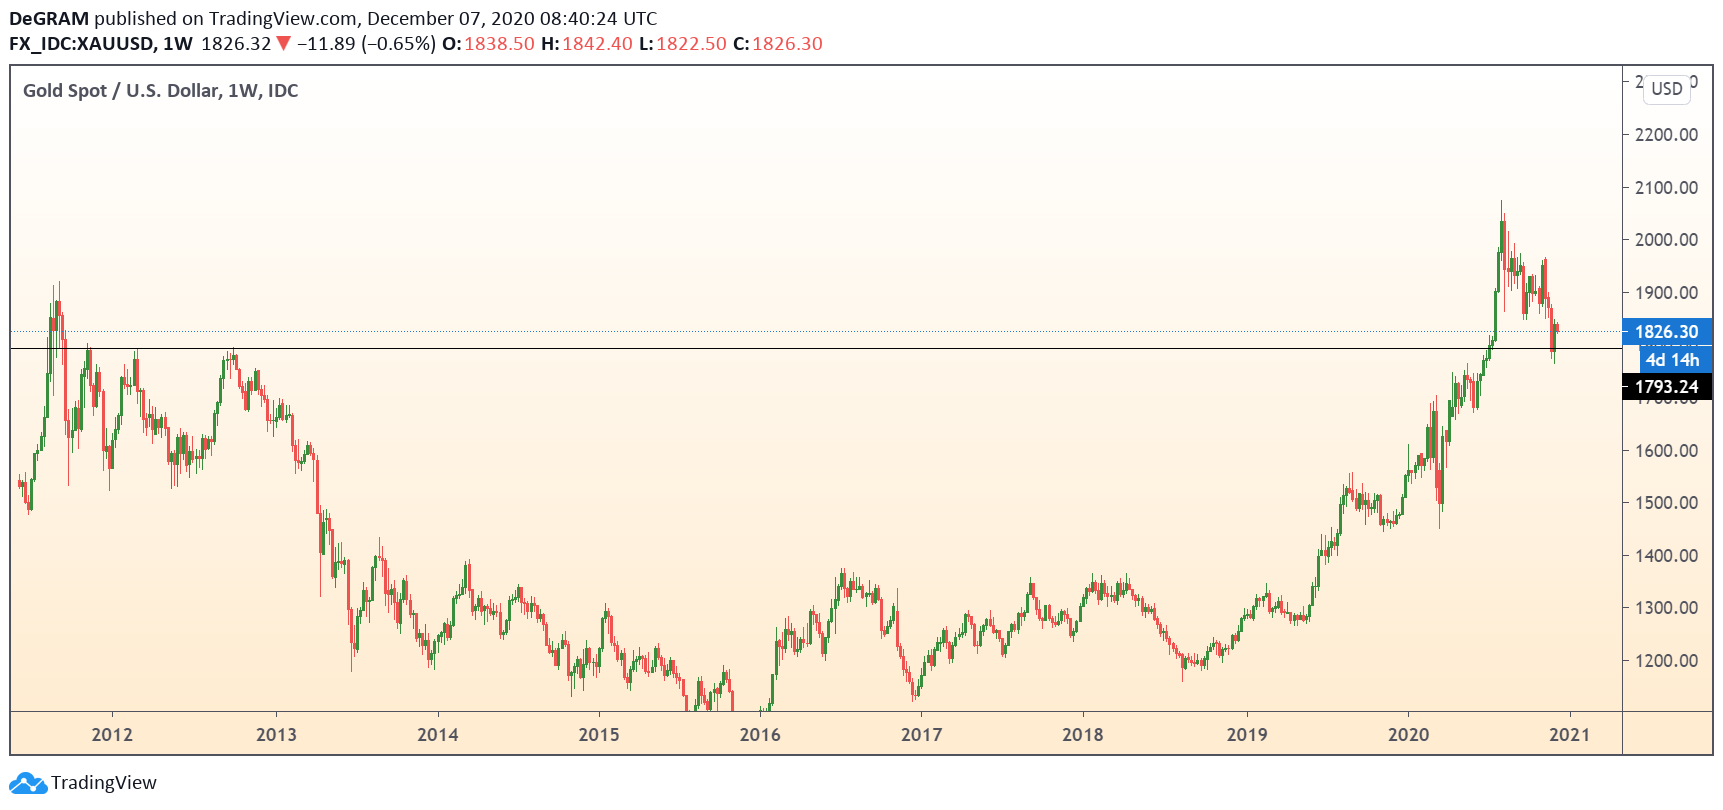1723x810 pixels.
Task: Click the Low value 1822.50
Action: pyautogui.click(x=691, y=44)
